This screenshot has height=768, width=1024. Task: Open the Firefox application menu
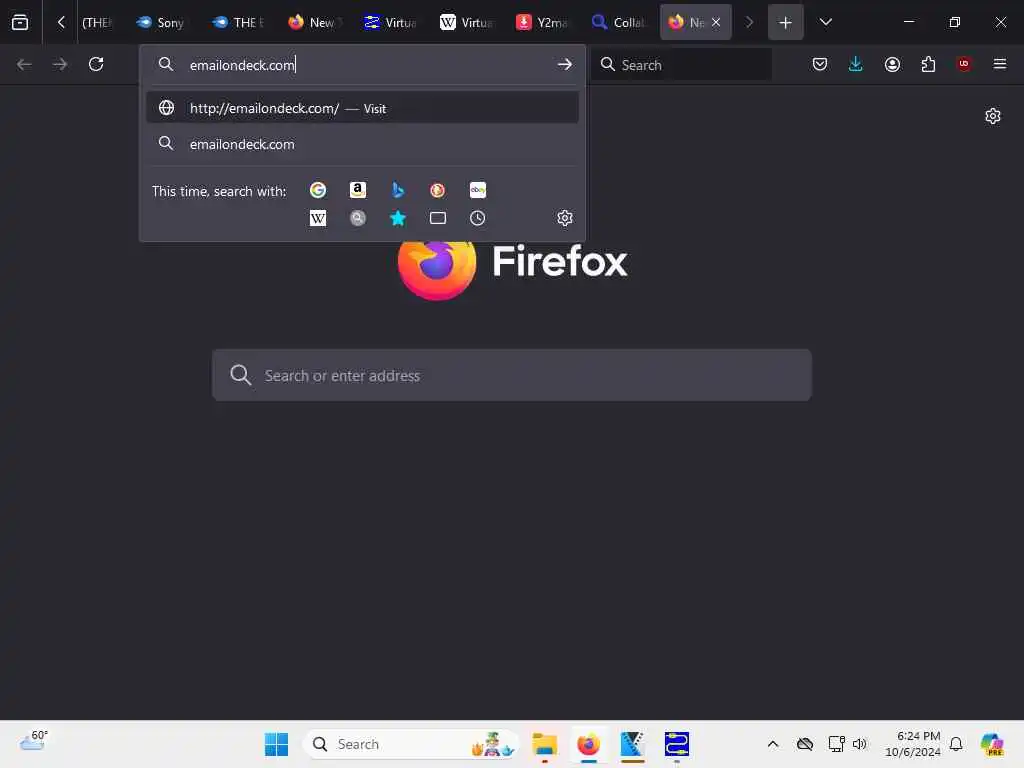click(1000, 64)
